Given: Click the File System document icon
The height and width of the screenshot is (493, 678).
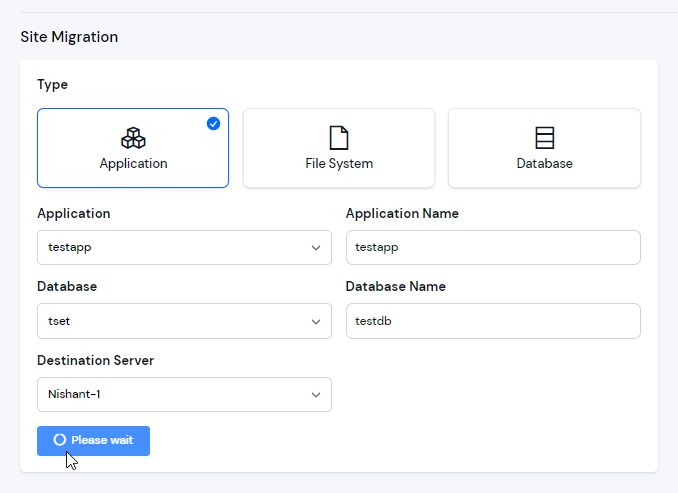Looking at the screenshot, I should [x=339, y=138].
